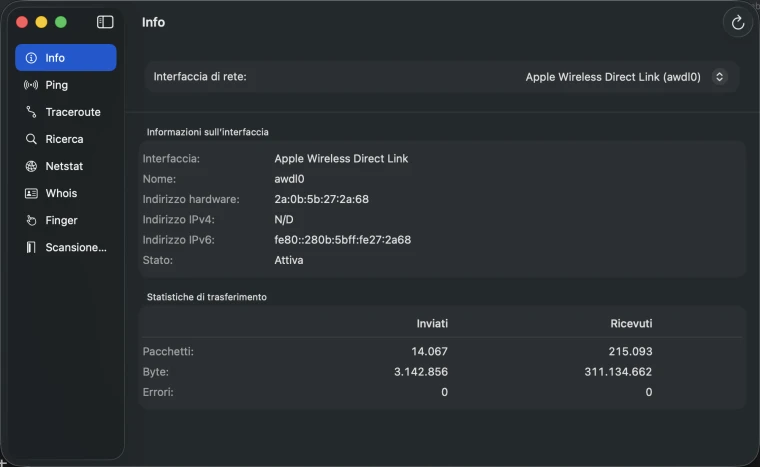Click the Ricevuti column header
Image resolution: width=760 pixels, height=467 pixels.
(x=631, y=323)
